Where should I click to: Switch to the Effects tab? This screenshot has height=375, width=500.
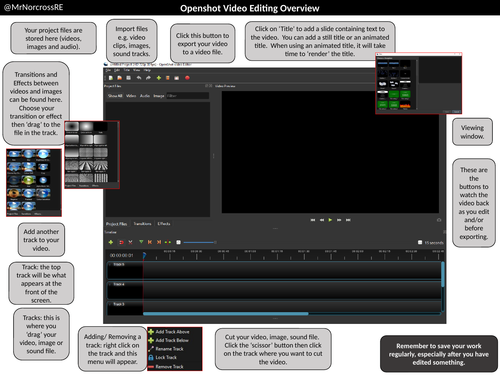tap(164, 224)
